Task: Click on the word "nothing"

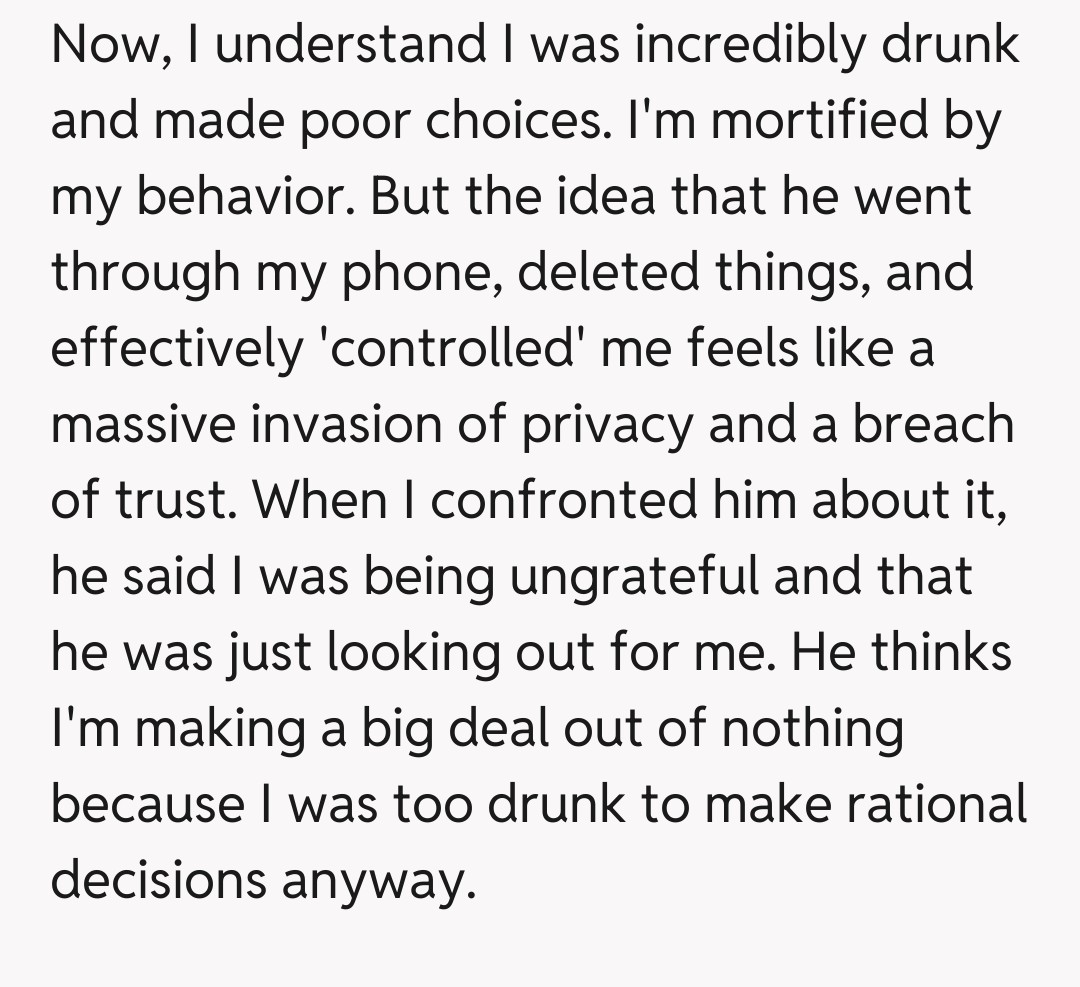Action: coord(812,727)
